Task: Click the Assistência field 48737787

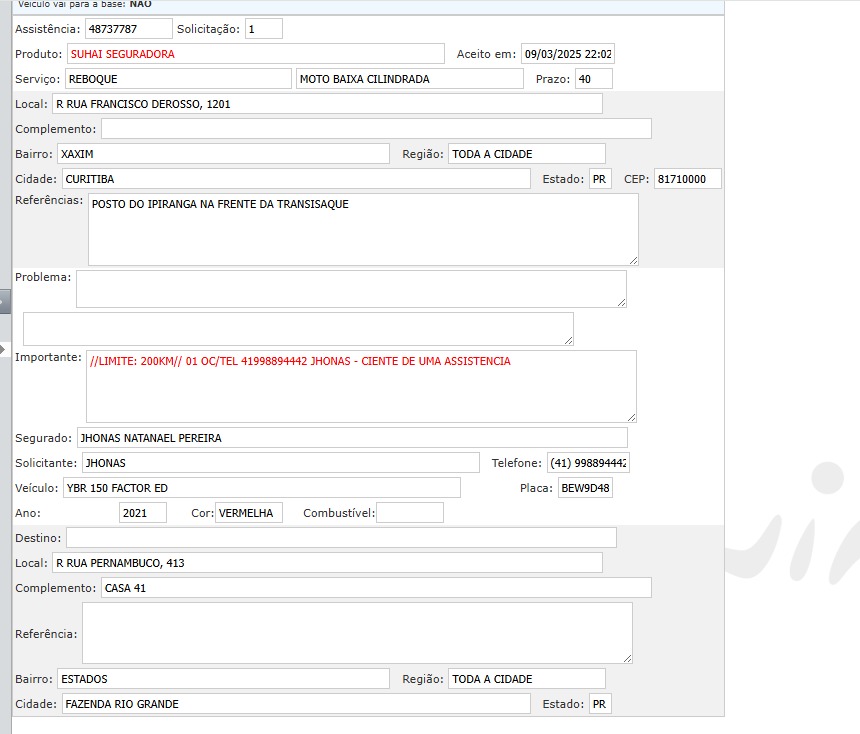Action: point(129,29)
